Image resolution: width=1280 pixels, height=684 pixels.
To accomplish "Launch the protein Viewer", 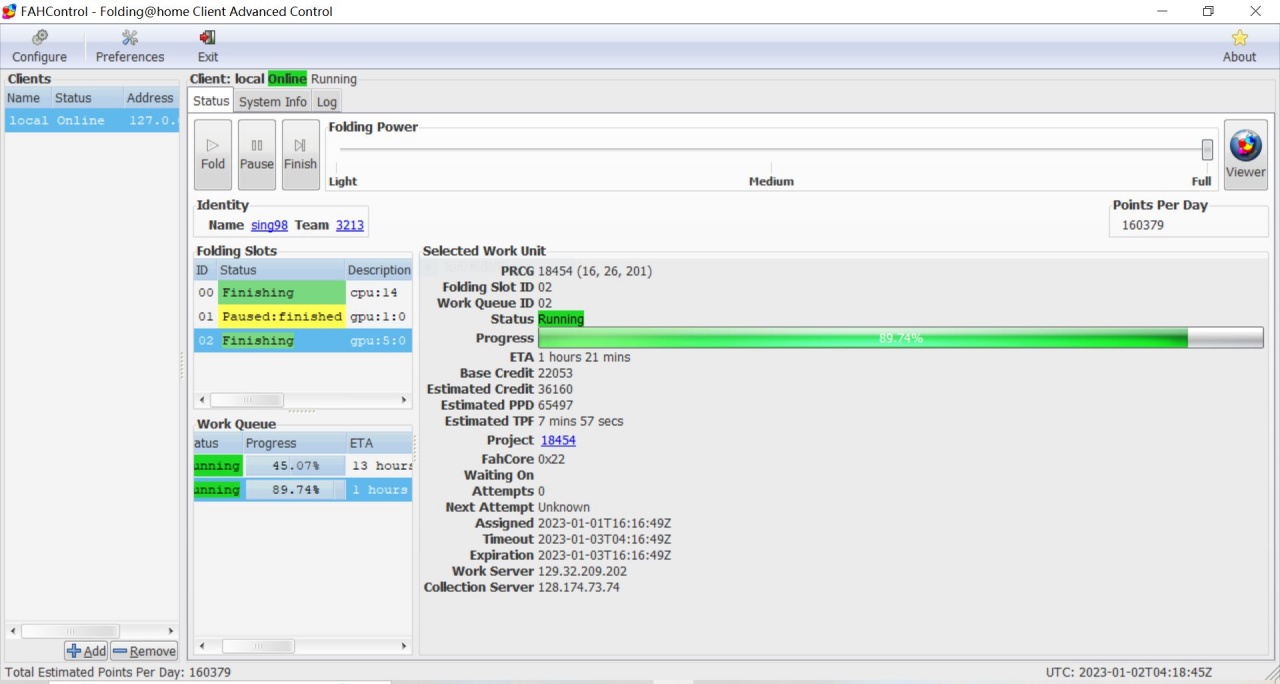I will click(1245, 155).
